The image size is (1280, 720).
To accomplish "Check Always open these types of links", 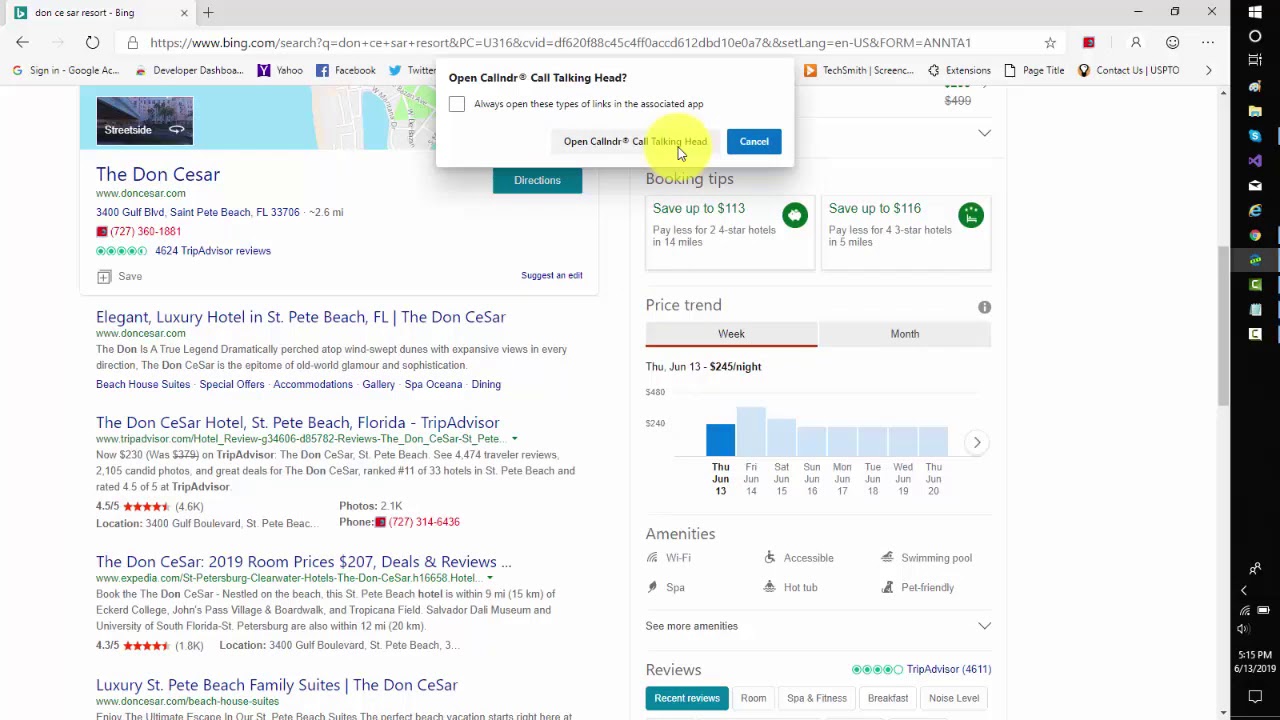I will (457, 104).
